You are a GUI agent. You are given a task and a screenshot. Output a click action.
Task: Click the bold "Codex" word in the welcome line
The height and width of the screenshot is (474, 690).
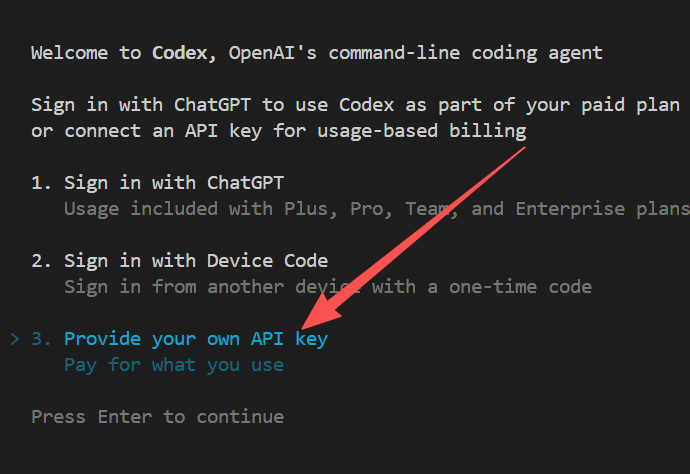(x=179, y=53)
